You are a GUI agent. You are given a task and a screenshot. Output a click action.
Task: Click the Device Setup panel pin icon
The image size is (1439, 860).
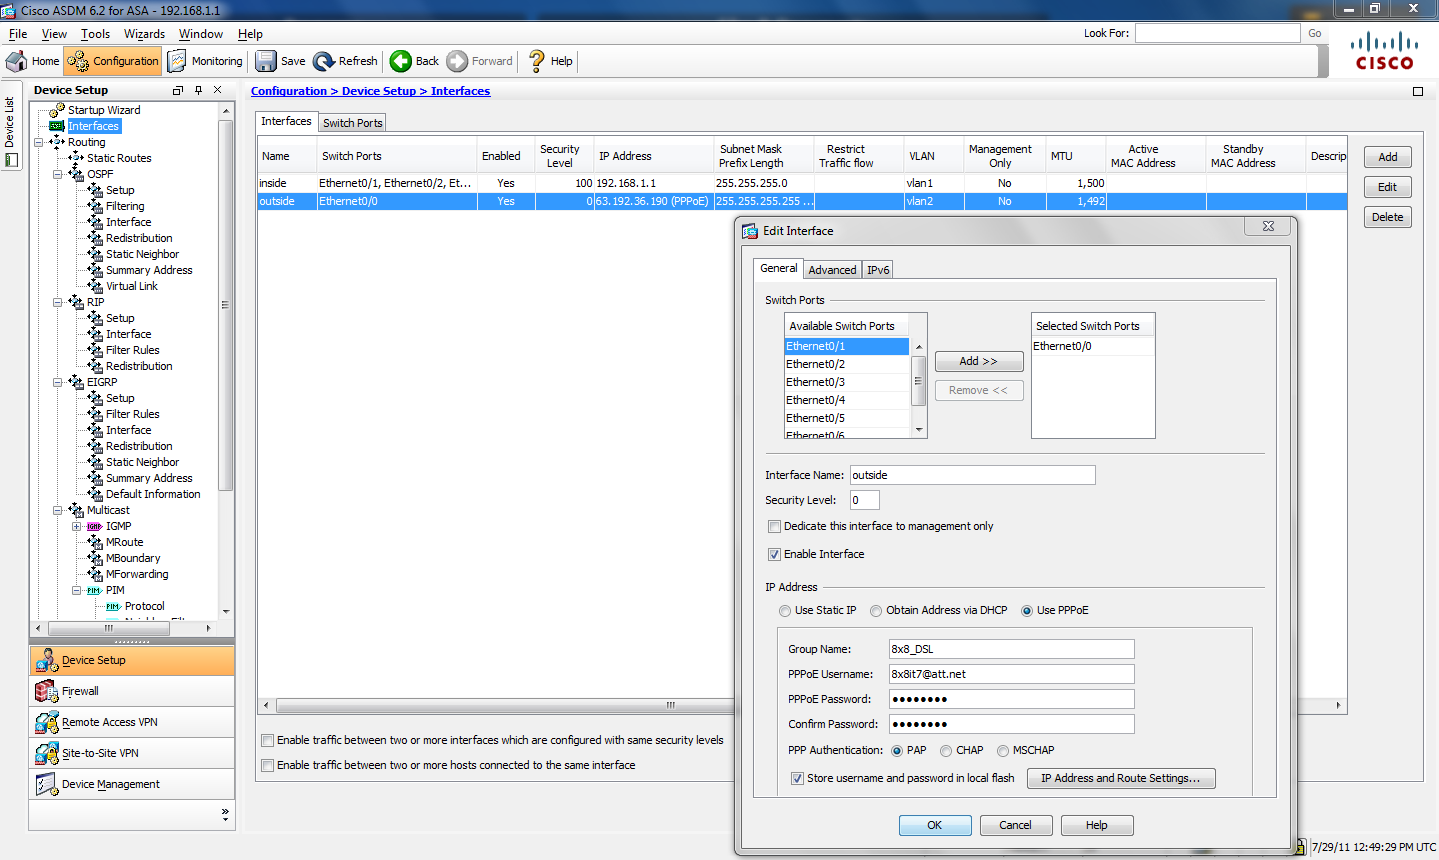[x=198, y=90]
